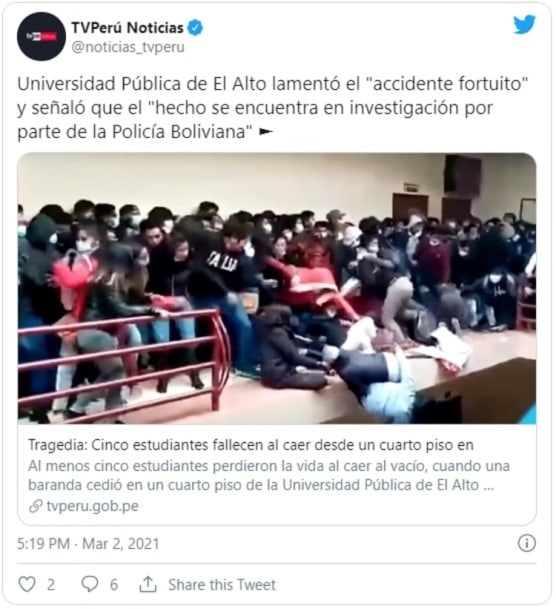This screenshot has height=609, width=556.
Task: Click the reply count number 6
Action: click(x=114, y=585)
